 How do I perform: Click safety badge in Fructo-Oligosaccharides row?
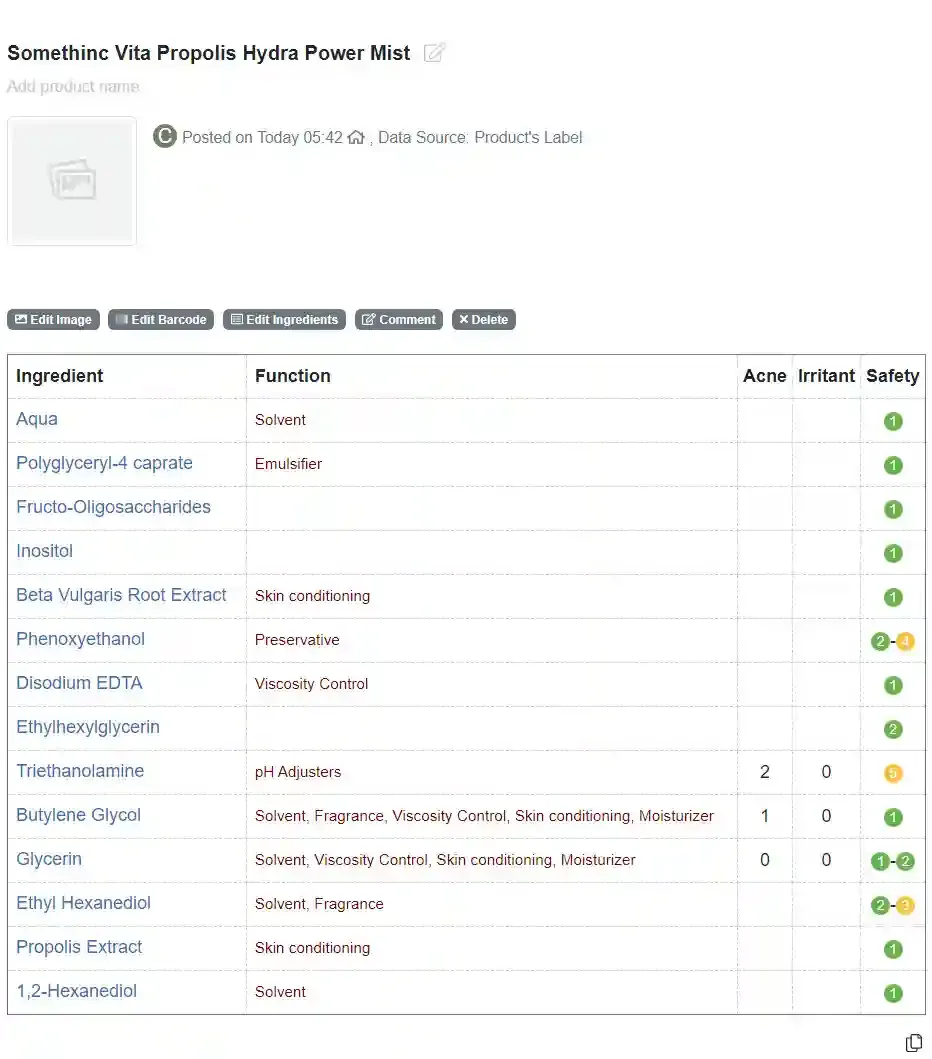point(893,509)
